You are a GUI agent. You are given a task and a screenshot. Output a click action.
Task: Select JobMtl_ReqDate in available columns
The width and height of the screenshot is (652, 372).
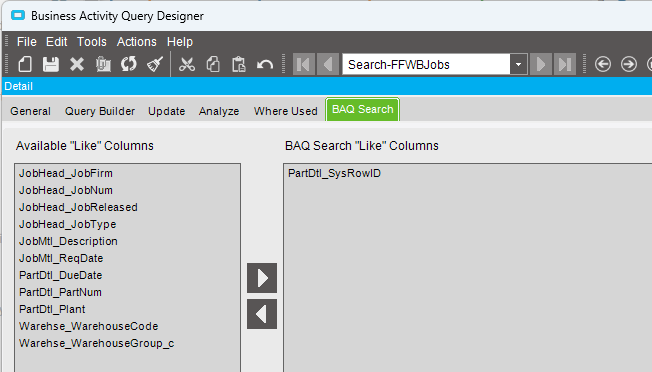[61, 259]
